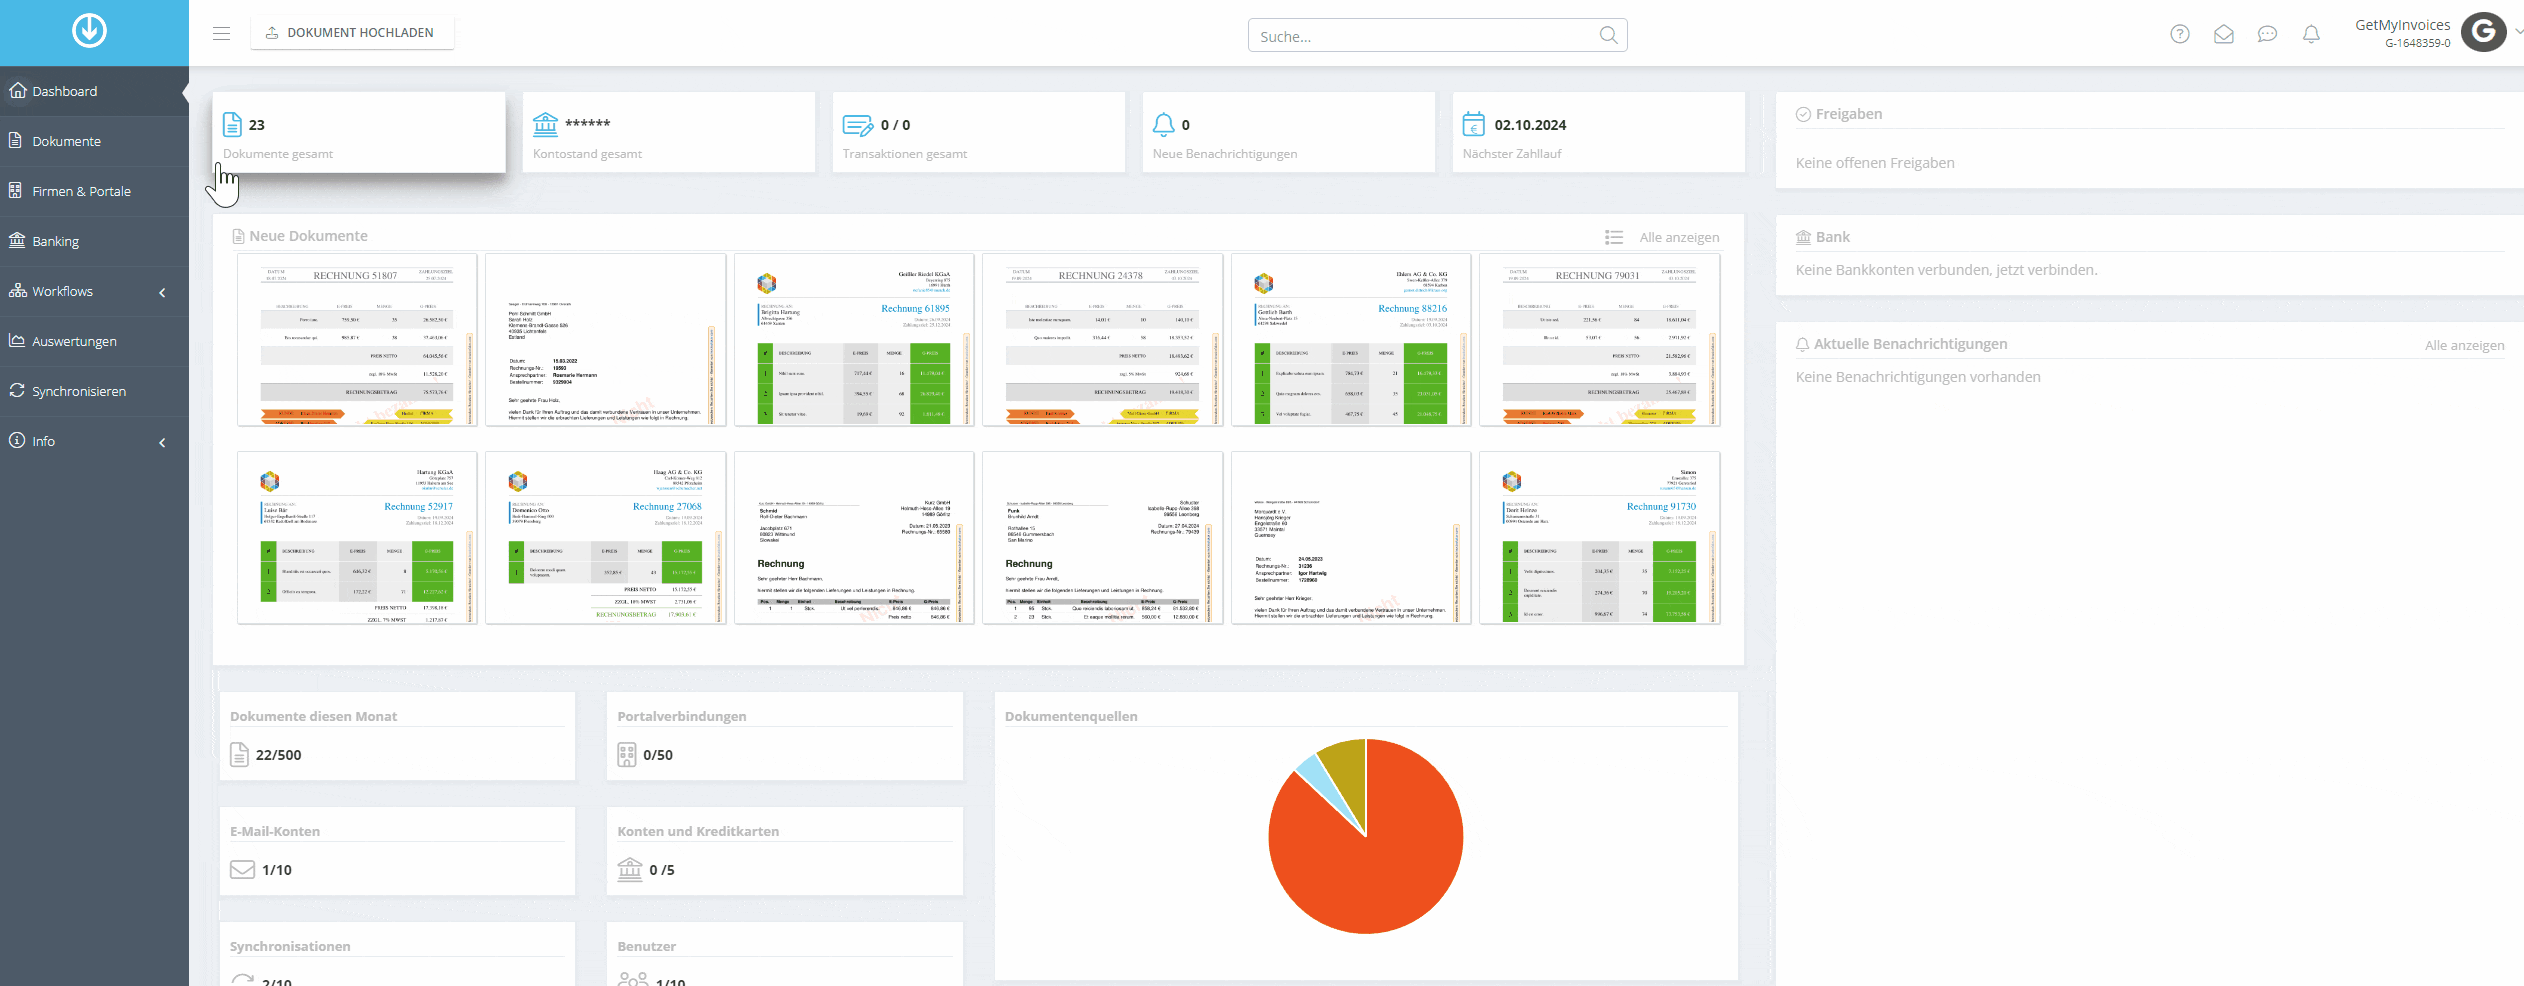The height and width of the screenshot is (986, 2524).
Task: Click the Konten und Kreditkarten bank icon
Action: tap(630, 869)
